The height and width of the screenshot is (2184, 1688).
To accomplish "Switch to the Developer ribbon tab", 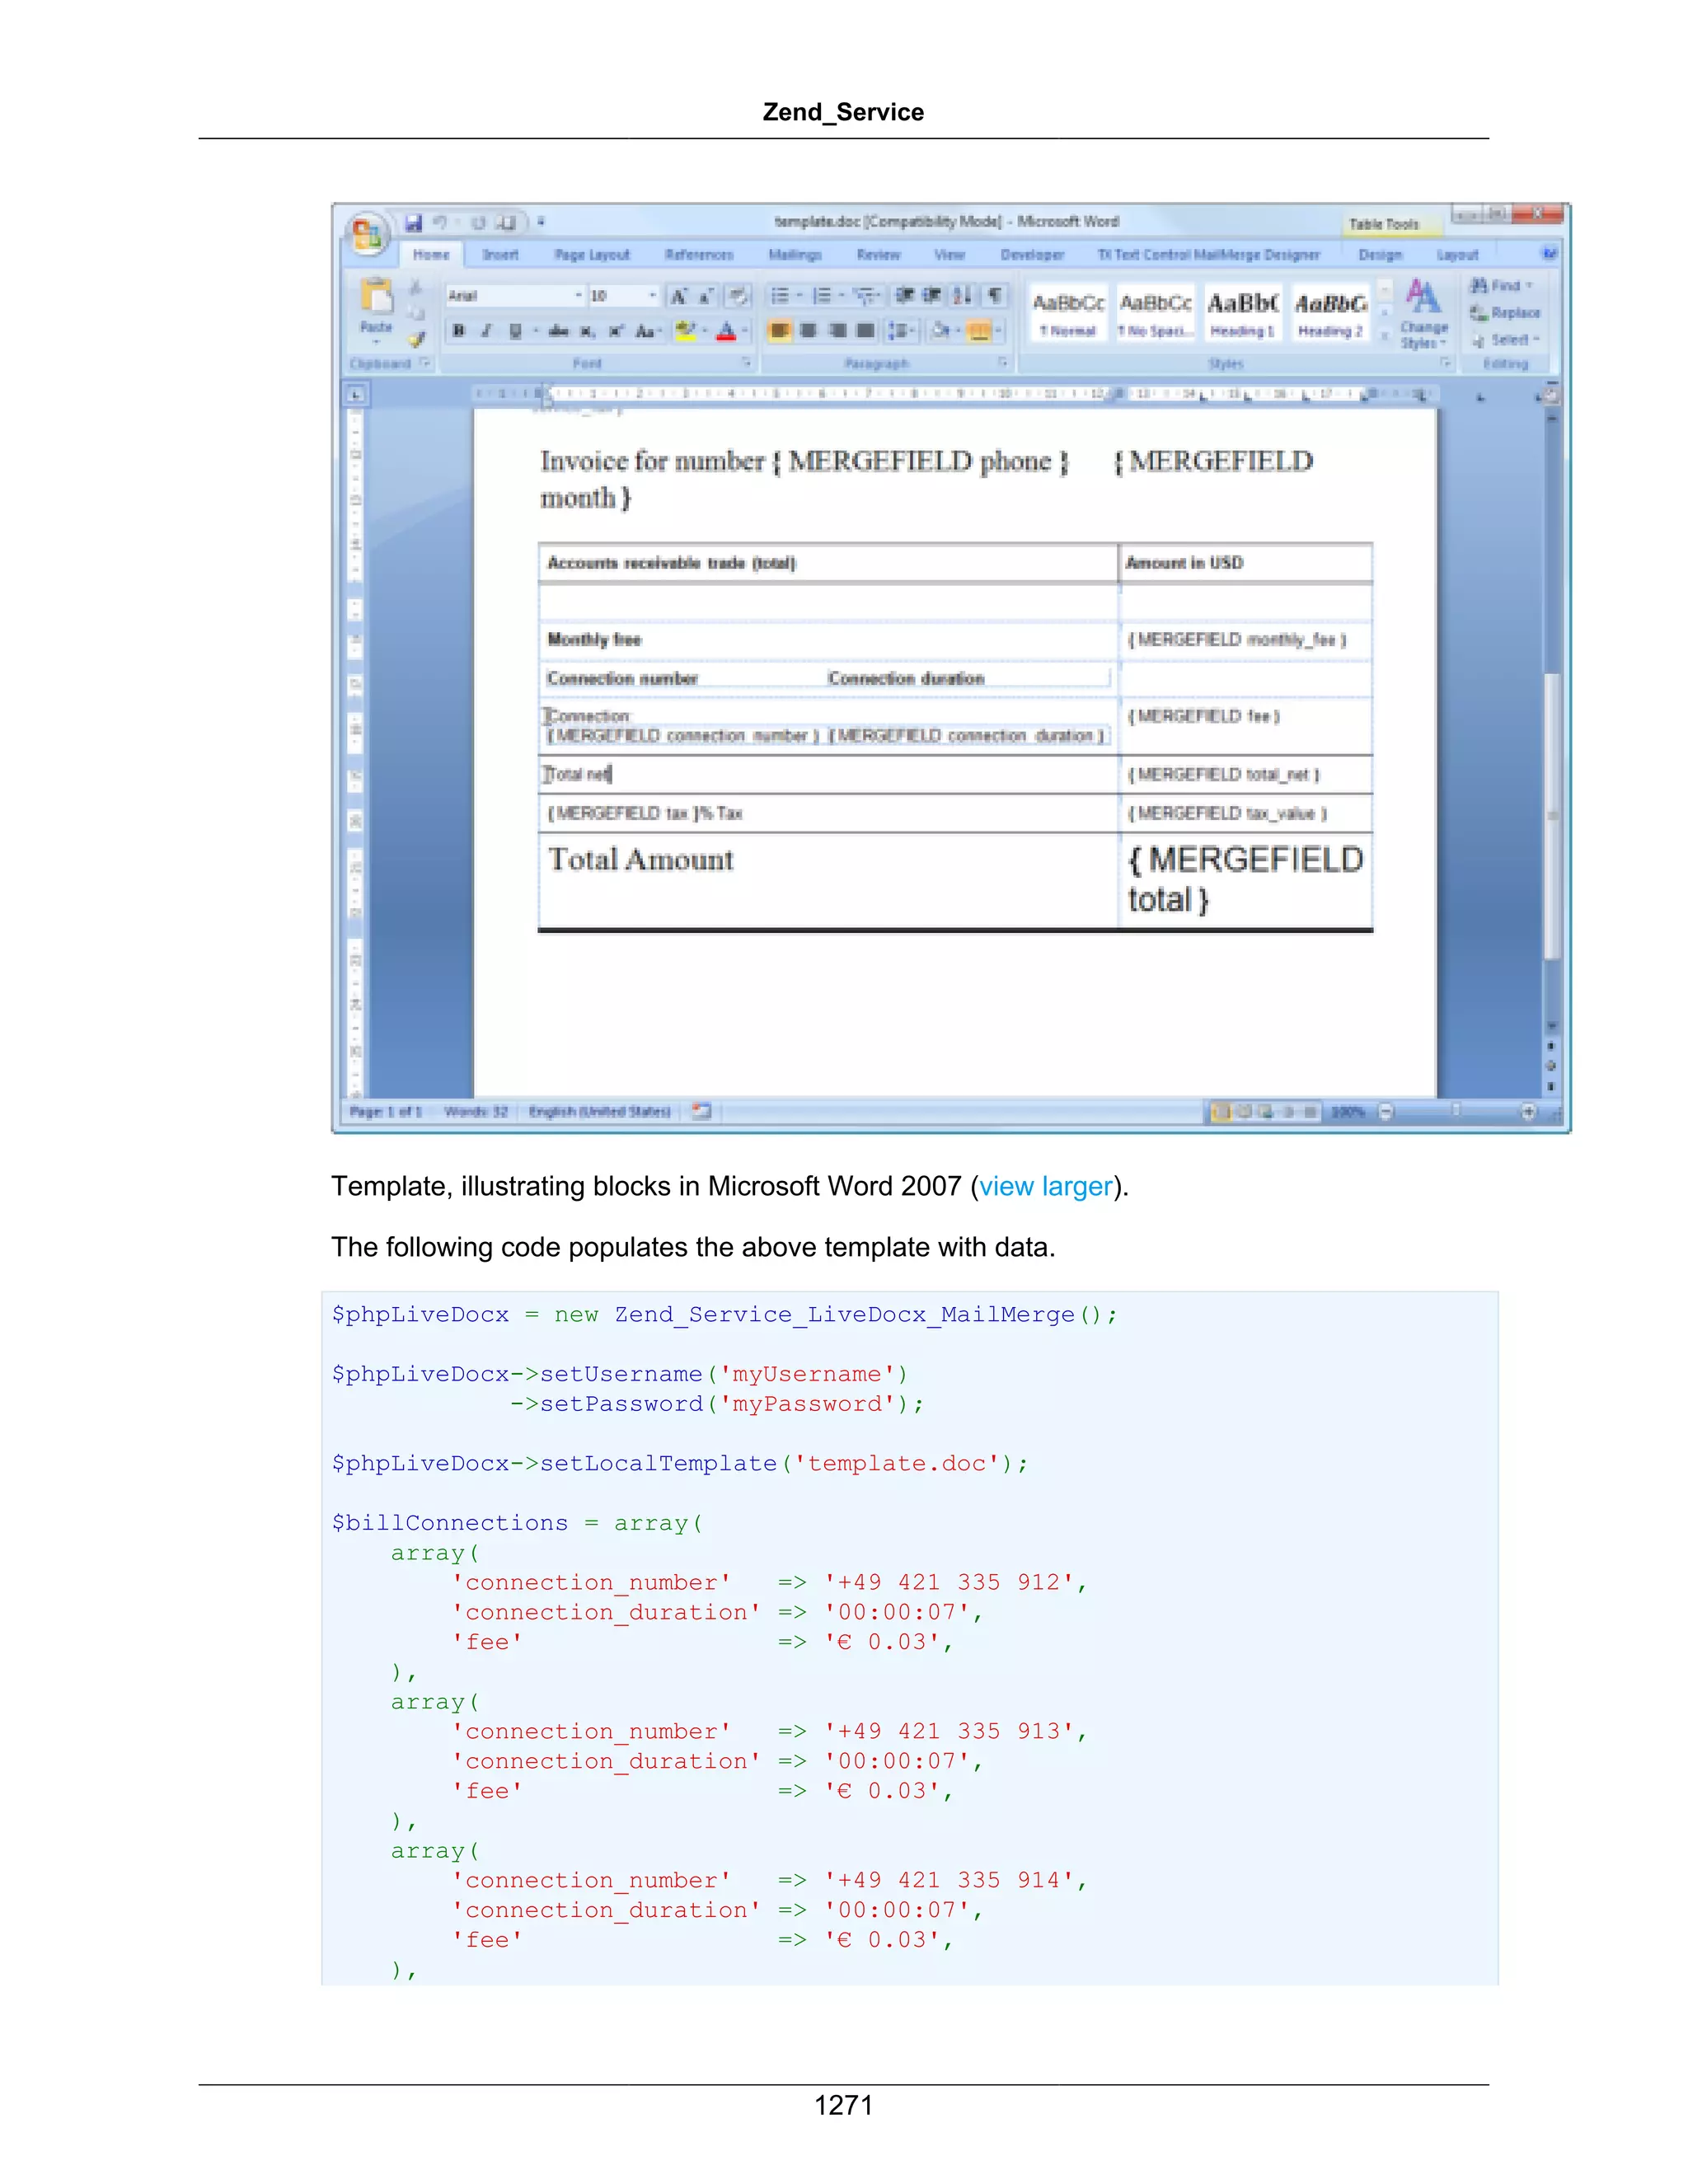I will click(x=1032, y=255).
